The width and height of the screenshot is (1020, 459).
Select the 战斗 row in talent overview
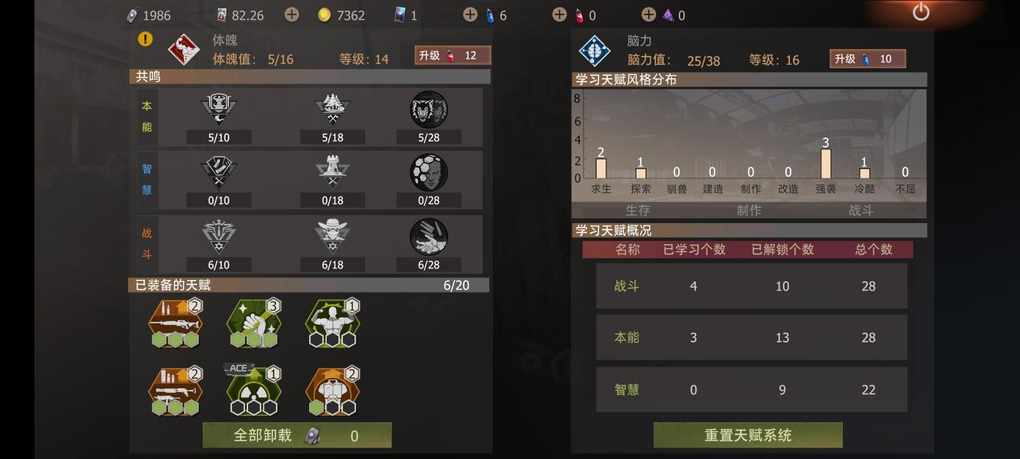click(x=751, y=286)
